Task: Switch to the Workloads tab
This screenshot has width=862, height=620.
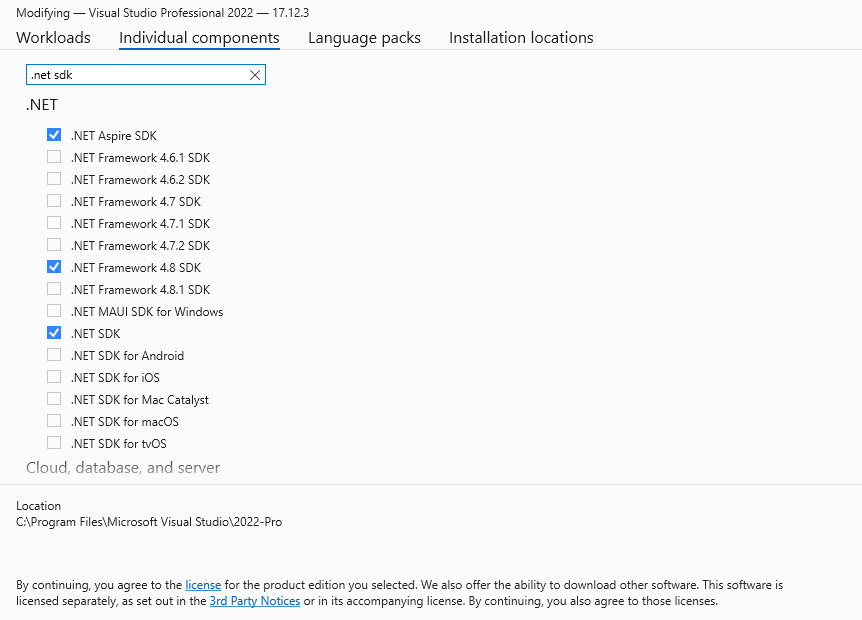Action: coord(53,38)
